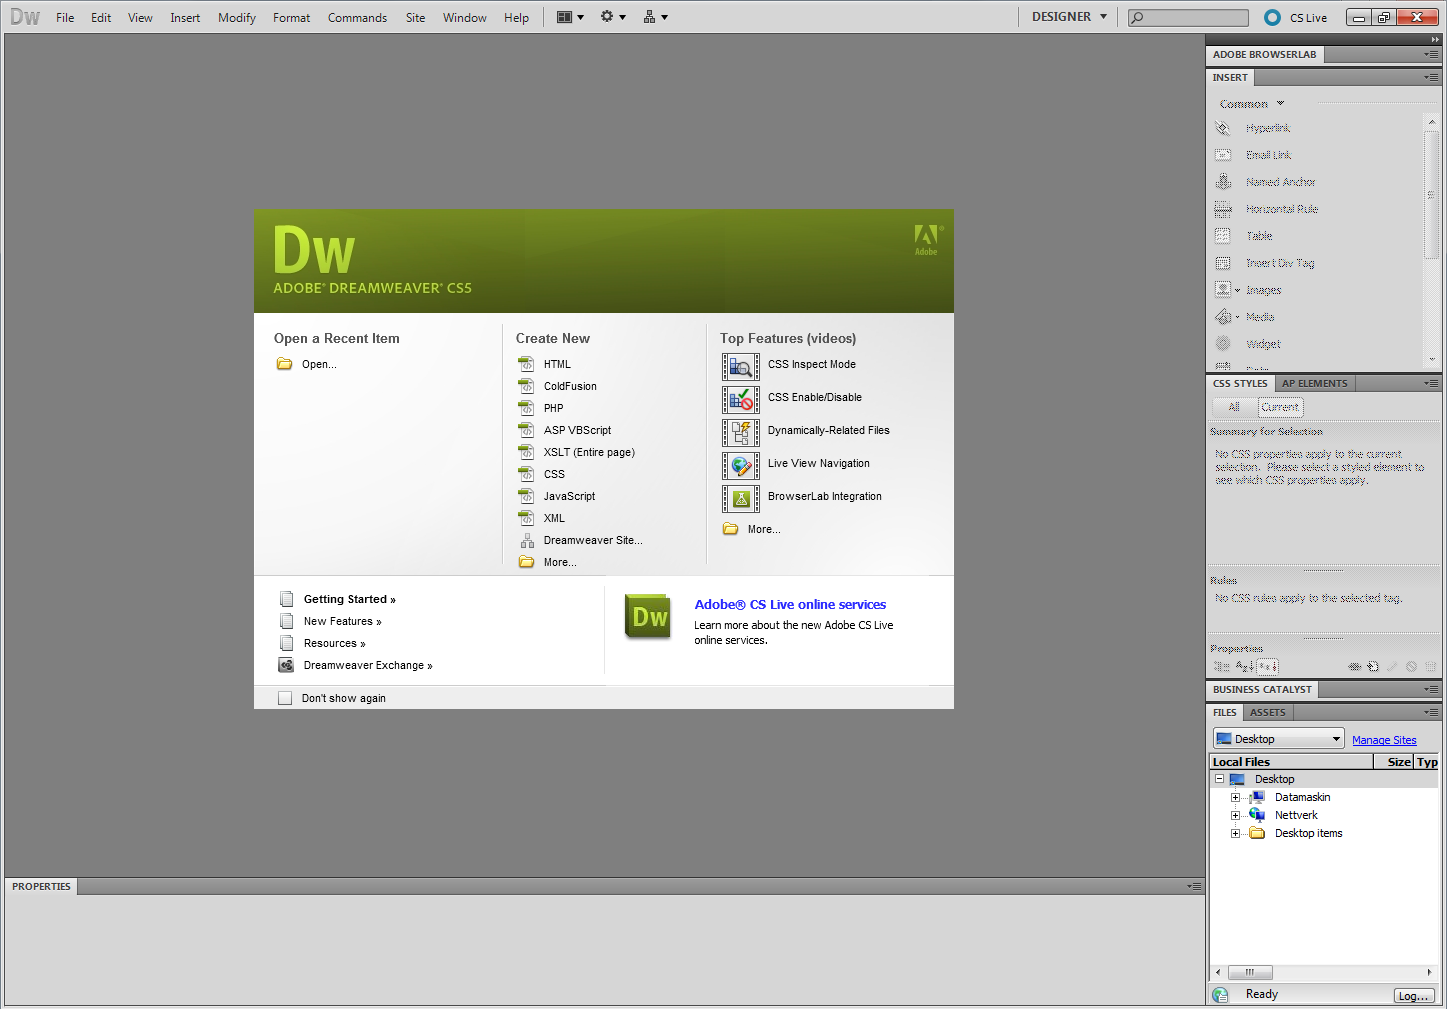The width and height of the screenshot is (1447, 1009).
Task: Create new XSLT (Entire page) document
Action: tap(589, 452)
